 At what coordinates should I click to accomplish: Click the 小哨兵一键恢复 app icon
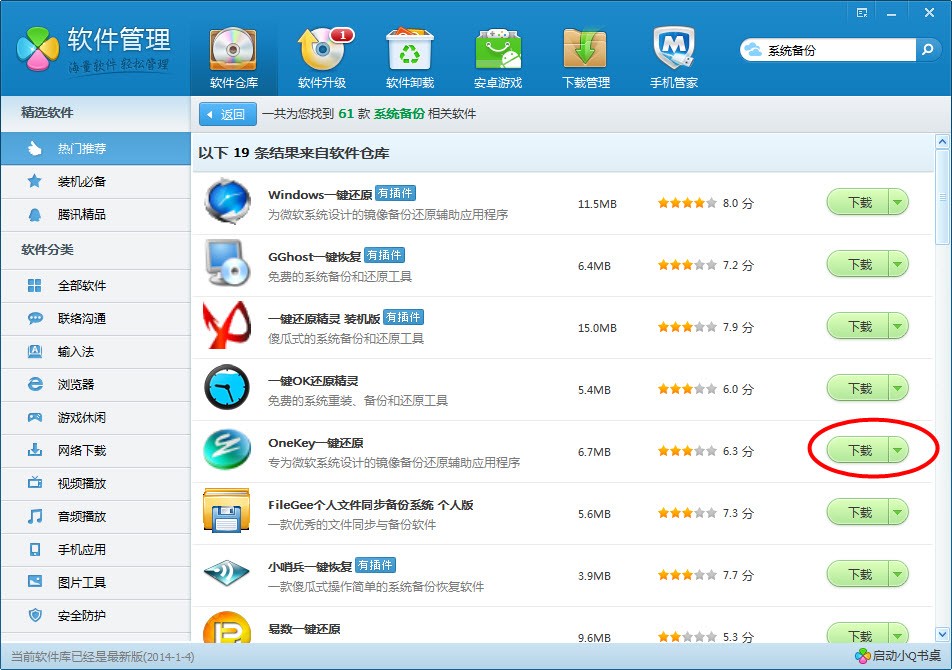click(x=226, y=572)
